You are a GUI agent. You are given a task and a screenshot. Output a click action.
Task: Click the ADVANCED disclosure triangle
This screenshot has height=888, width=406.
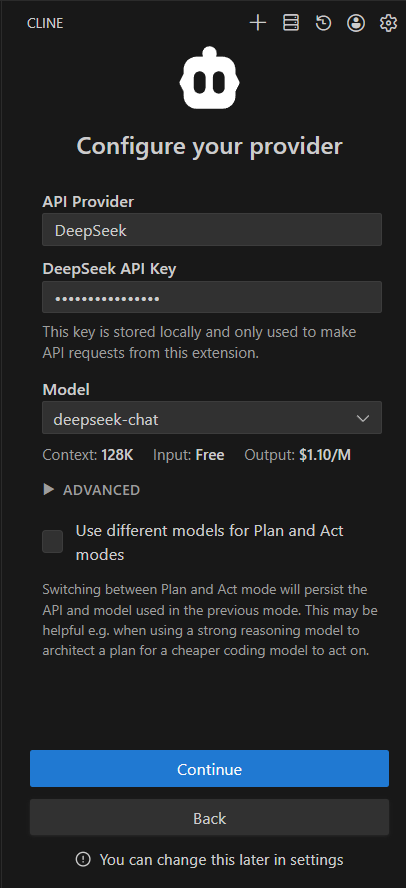click(49, 490)
